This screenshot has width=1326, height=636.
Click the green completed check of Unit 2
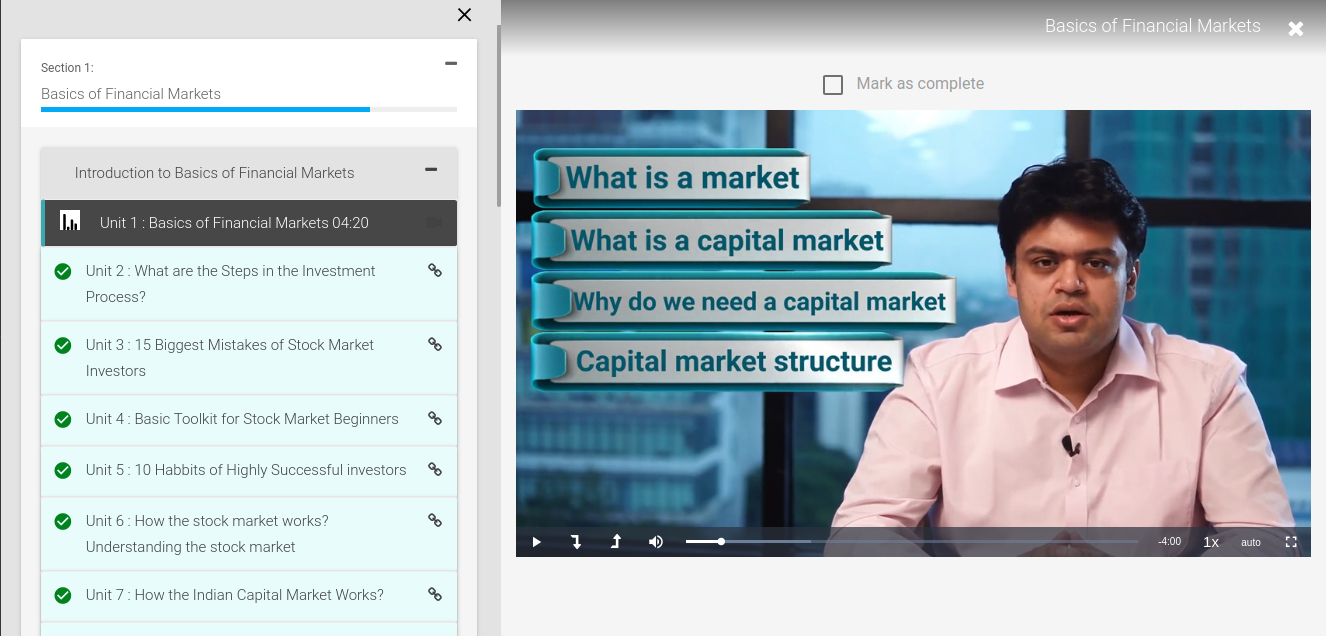coord(63,271)
